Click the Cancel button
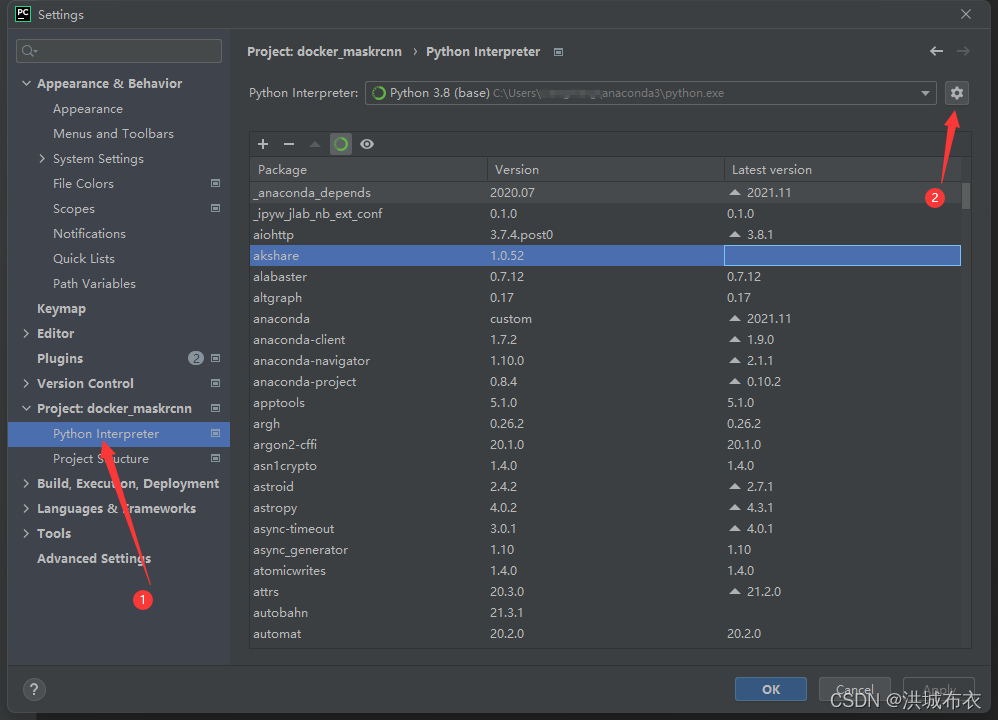 tap(854, 689)
